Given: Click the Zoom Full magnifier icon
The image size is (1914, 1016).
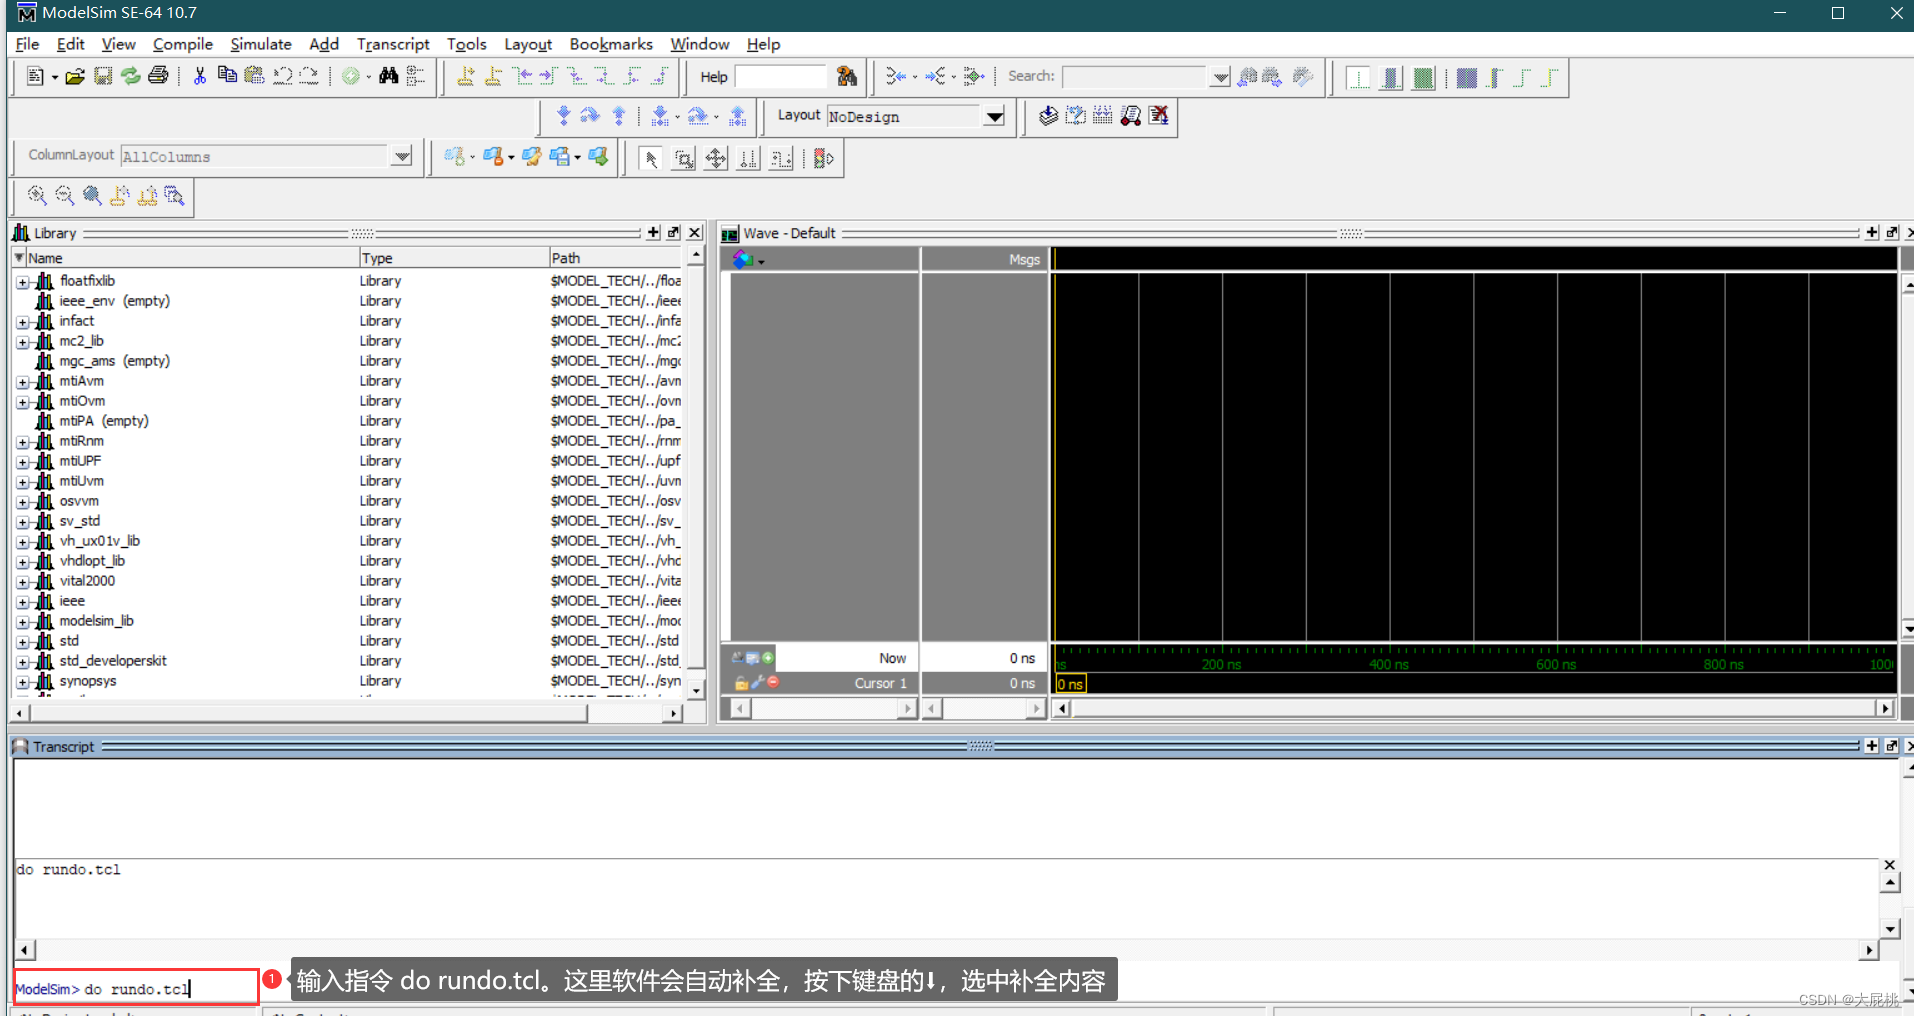Looking at the screenshot, I should click(92, 195).
